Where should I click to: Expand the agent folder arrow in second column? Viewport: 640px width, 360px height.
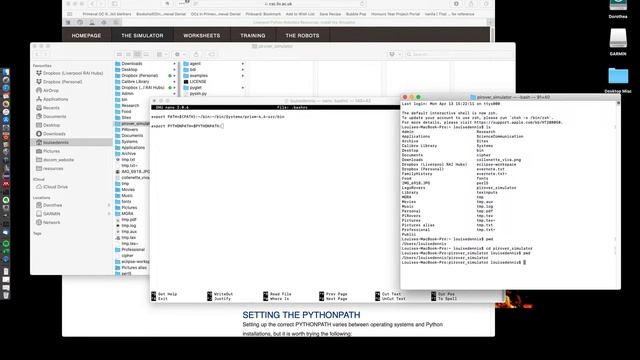(242, 64)
